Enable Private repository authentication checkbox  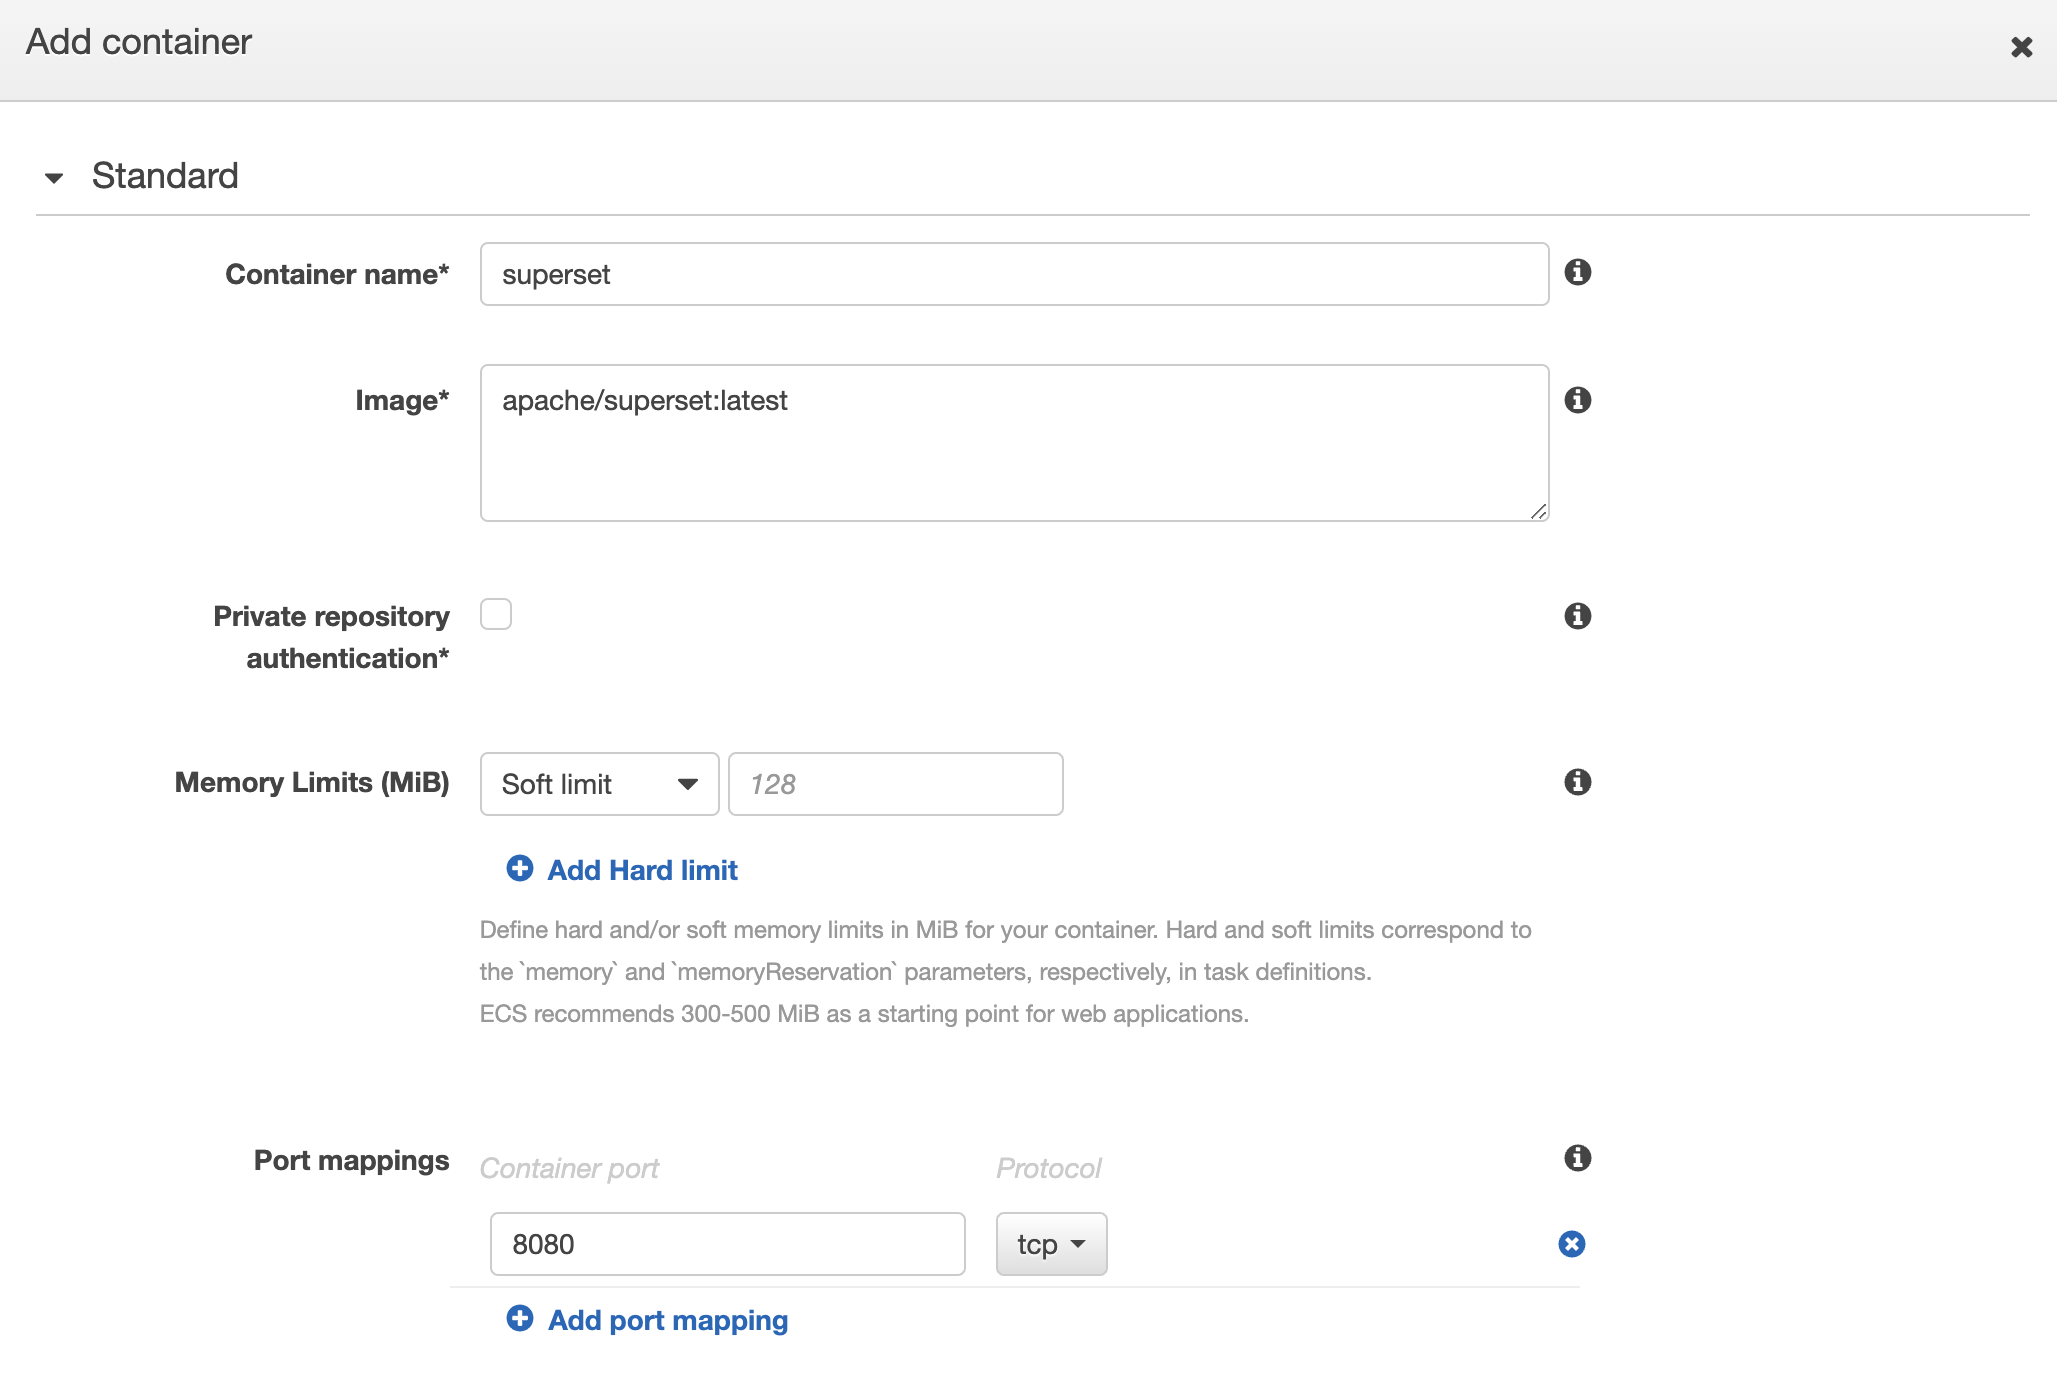click(x=496, y=614)
